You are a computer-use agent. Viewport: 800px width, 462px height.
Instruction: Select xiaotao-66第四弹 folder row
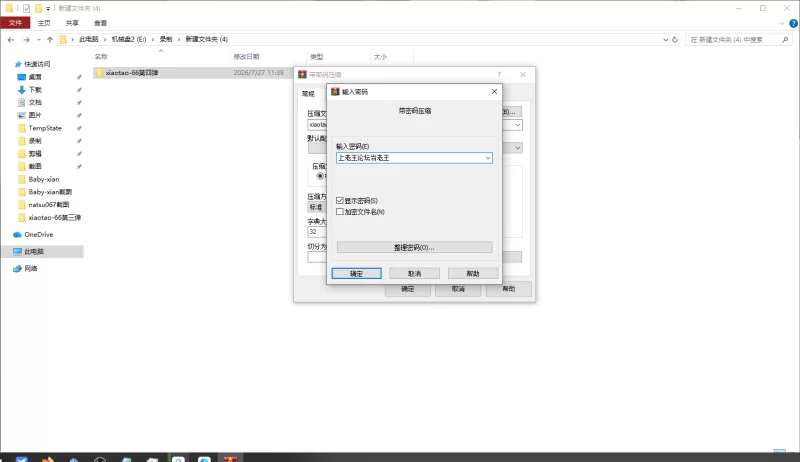(193, 72)
